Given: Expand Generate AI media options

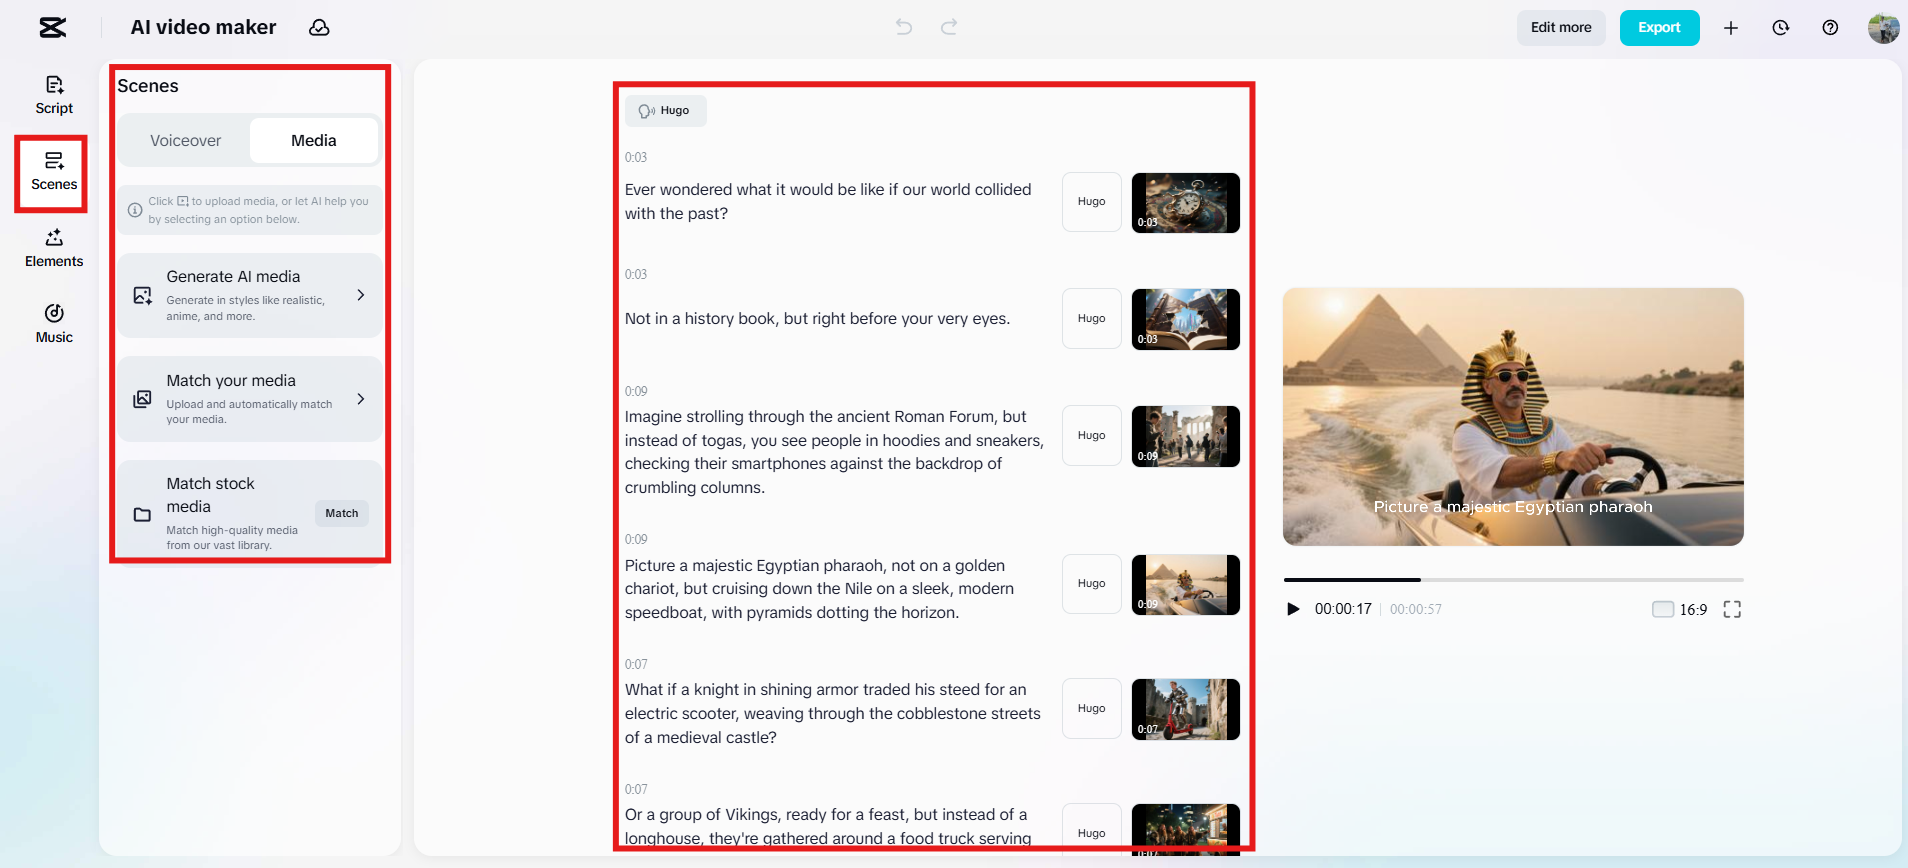Looking at the screenshot, I should (x=361, y=295).
